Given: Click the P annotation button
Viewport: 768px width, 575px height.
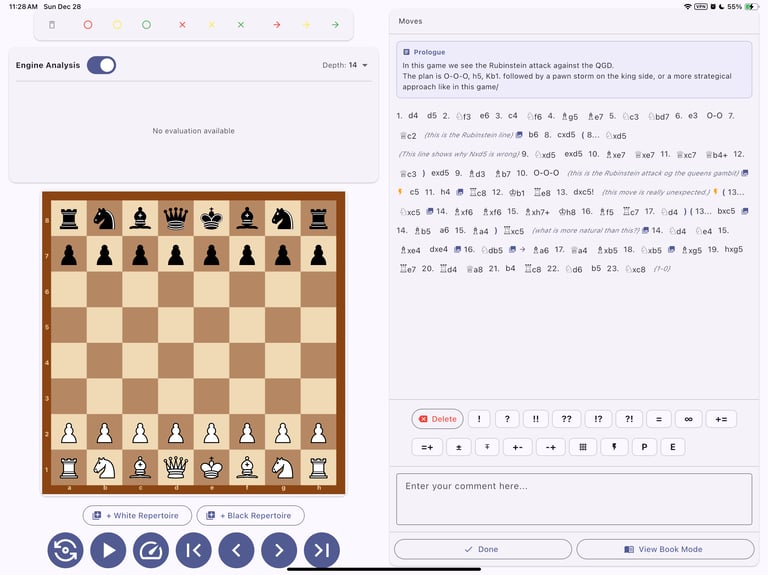Looking at the screenshot, I should coord(644,447).
